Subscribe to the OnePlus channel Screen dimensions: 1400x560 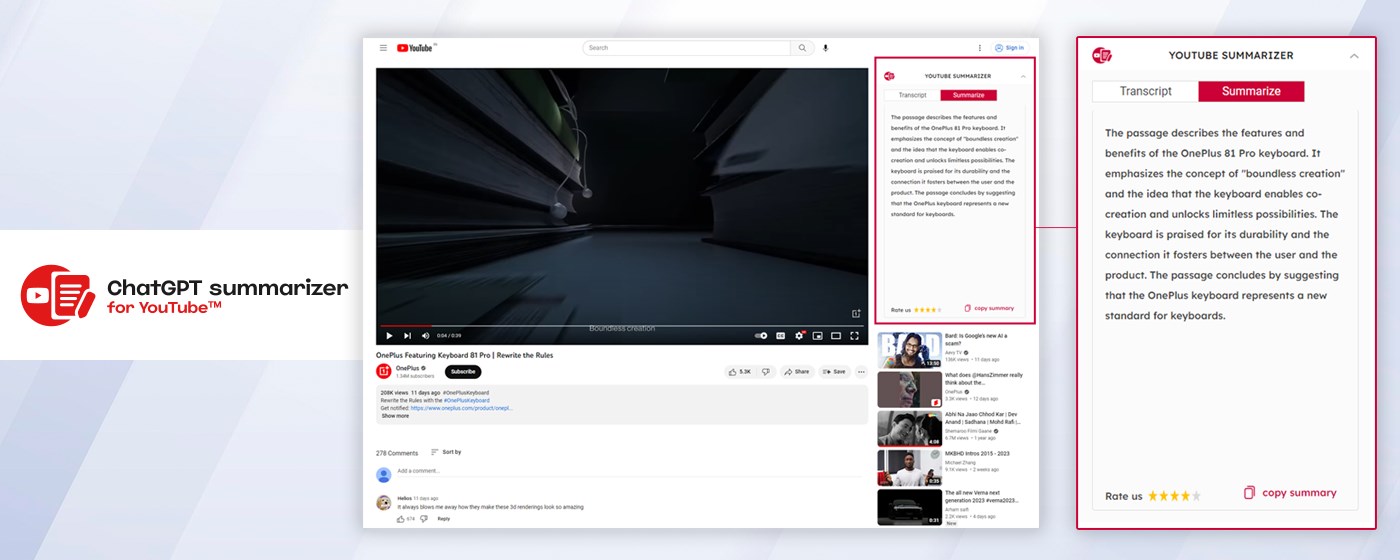click(463, 371)
